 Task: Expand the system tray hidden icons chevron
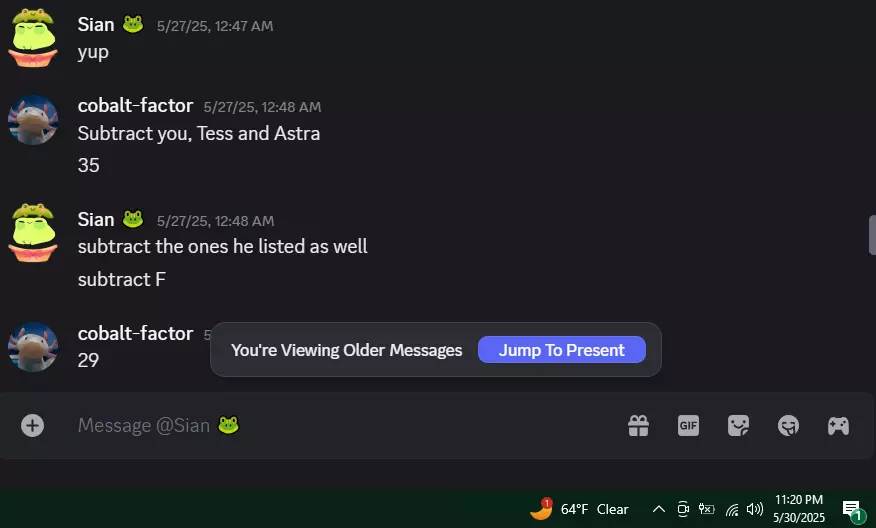(659, 509)
